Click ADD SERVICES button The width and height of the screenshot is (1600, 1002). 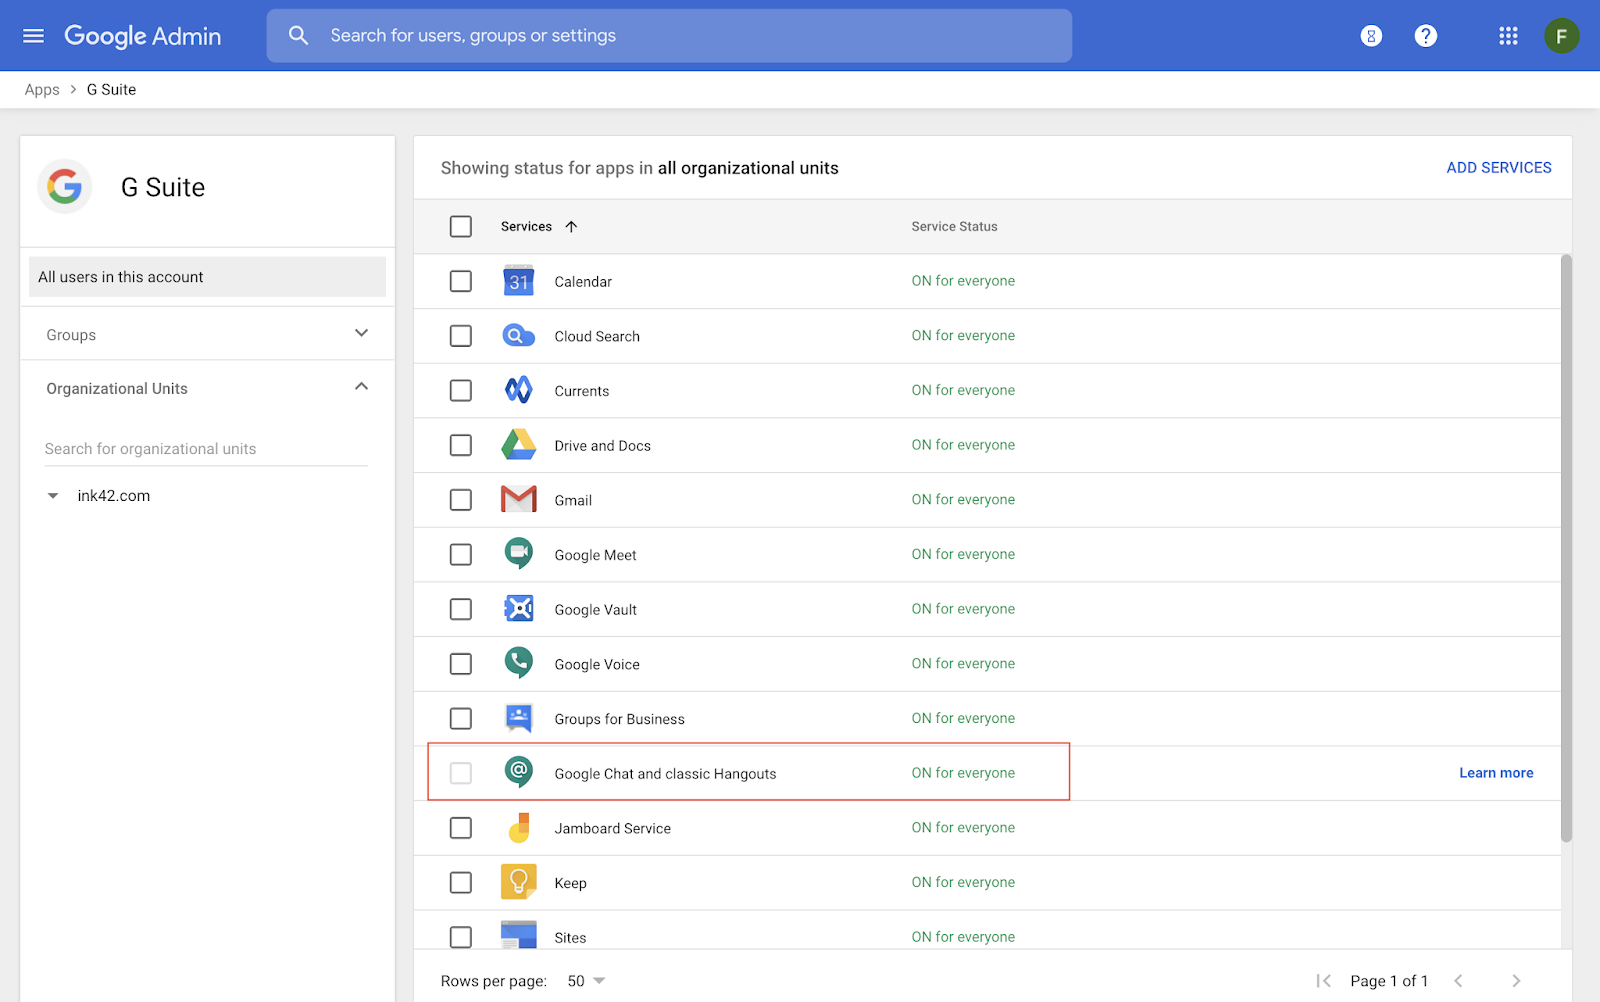1499,168
